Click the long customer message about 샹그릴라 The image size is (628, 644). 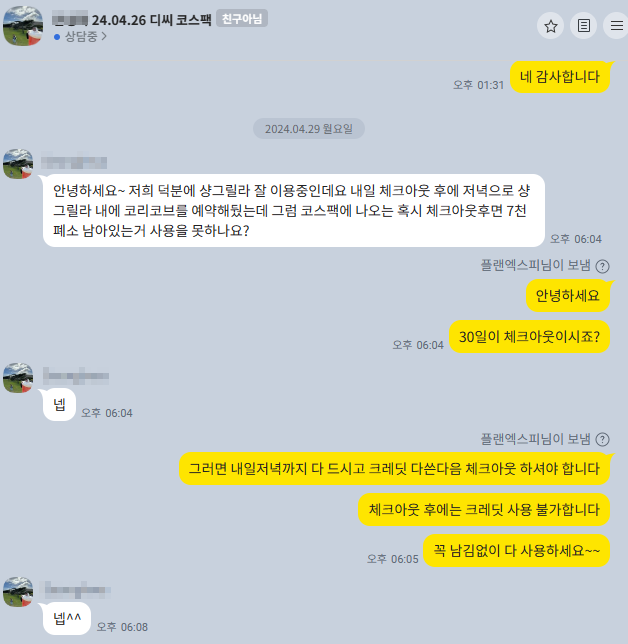click(294, 210)
